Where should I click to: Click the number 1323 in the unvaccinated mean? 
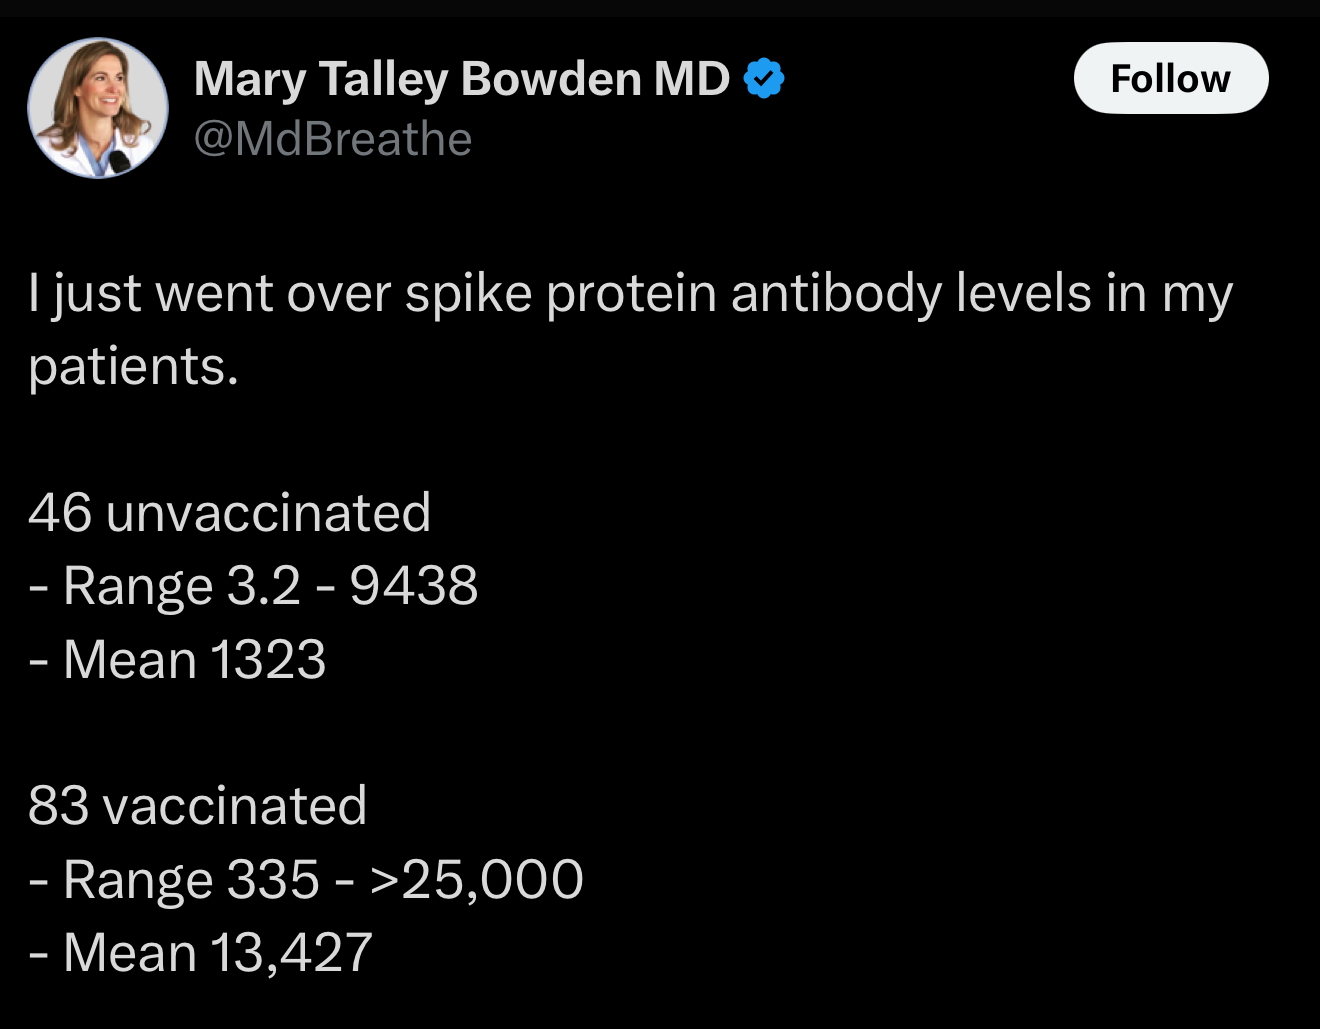[x=268, y=660]
